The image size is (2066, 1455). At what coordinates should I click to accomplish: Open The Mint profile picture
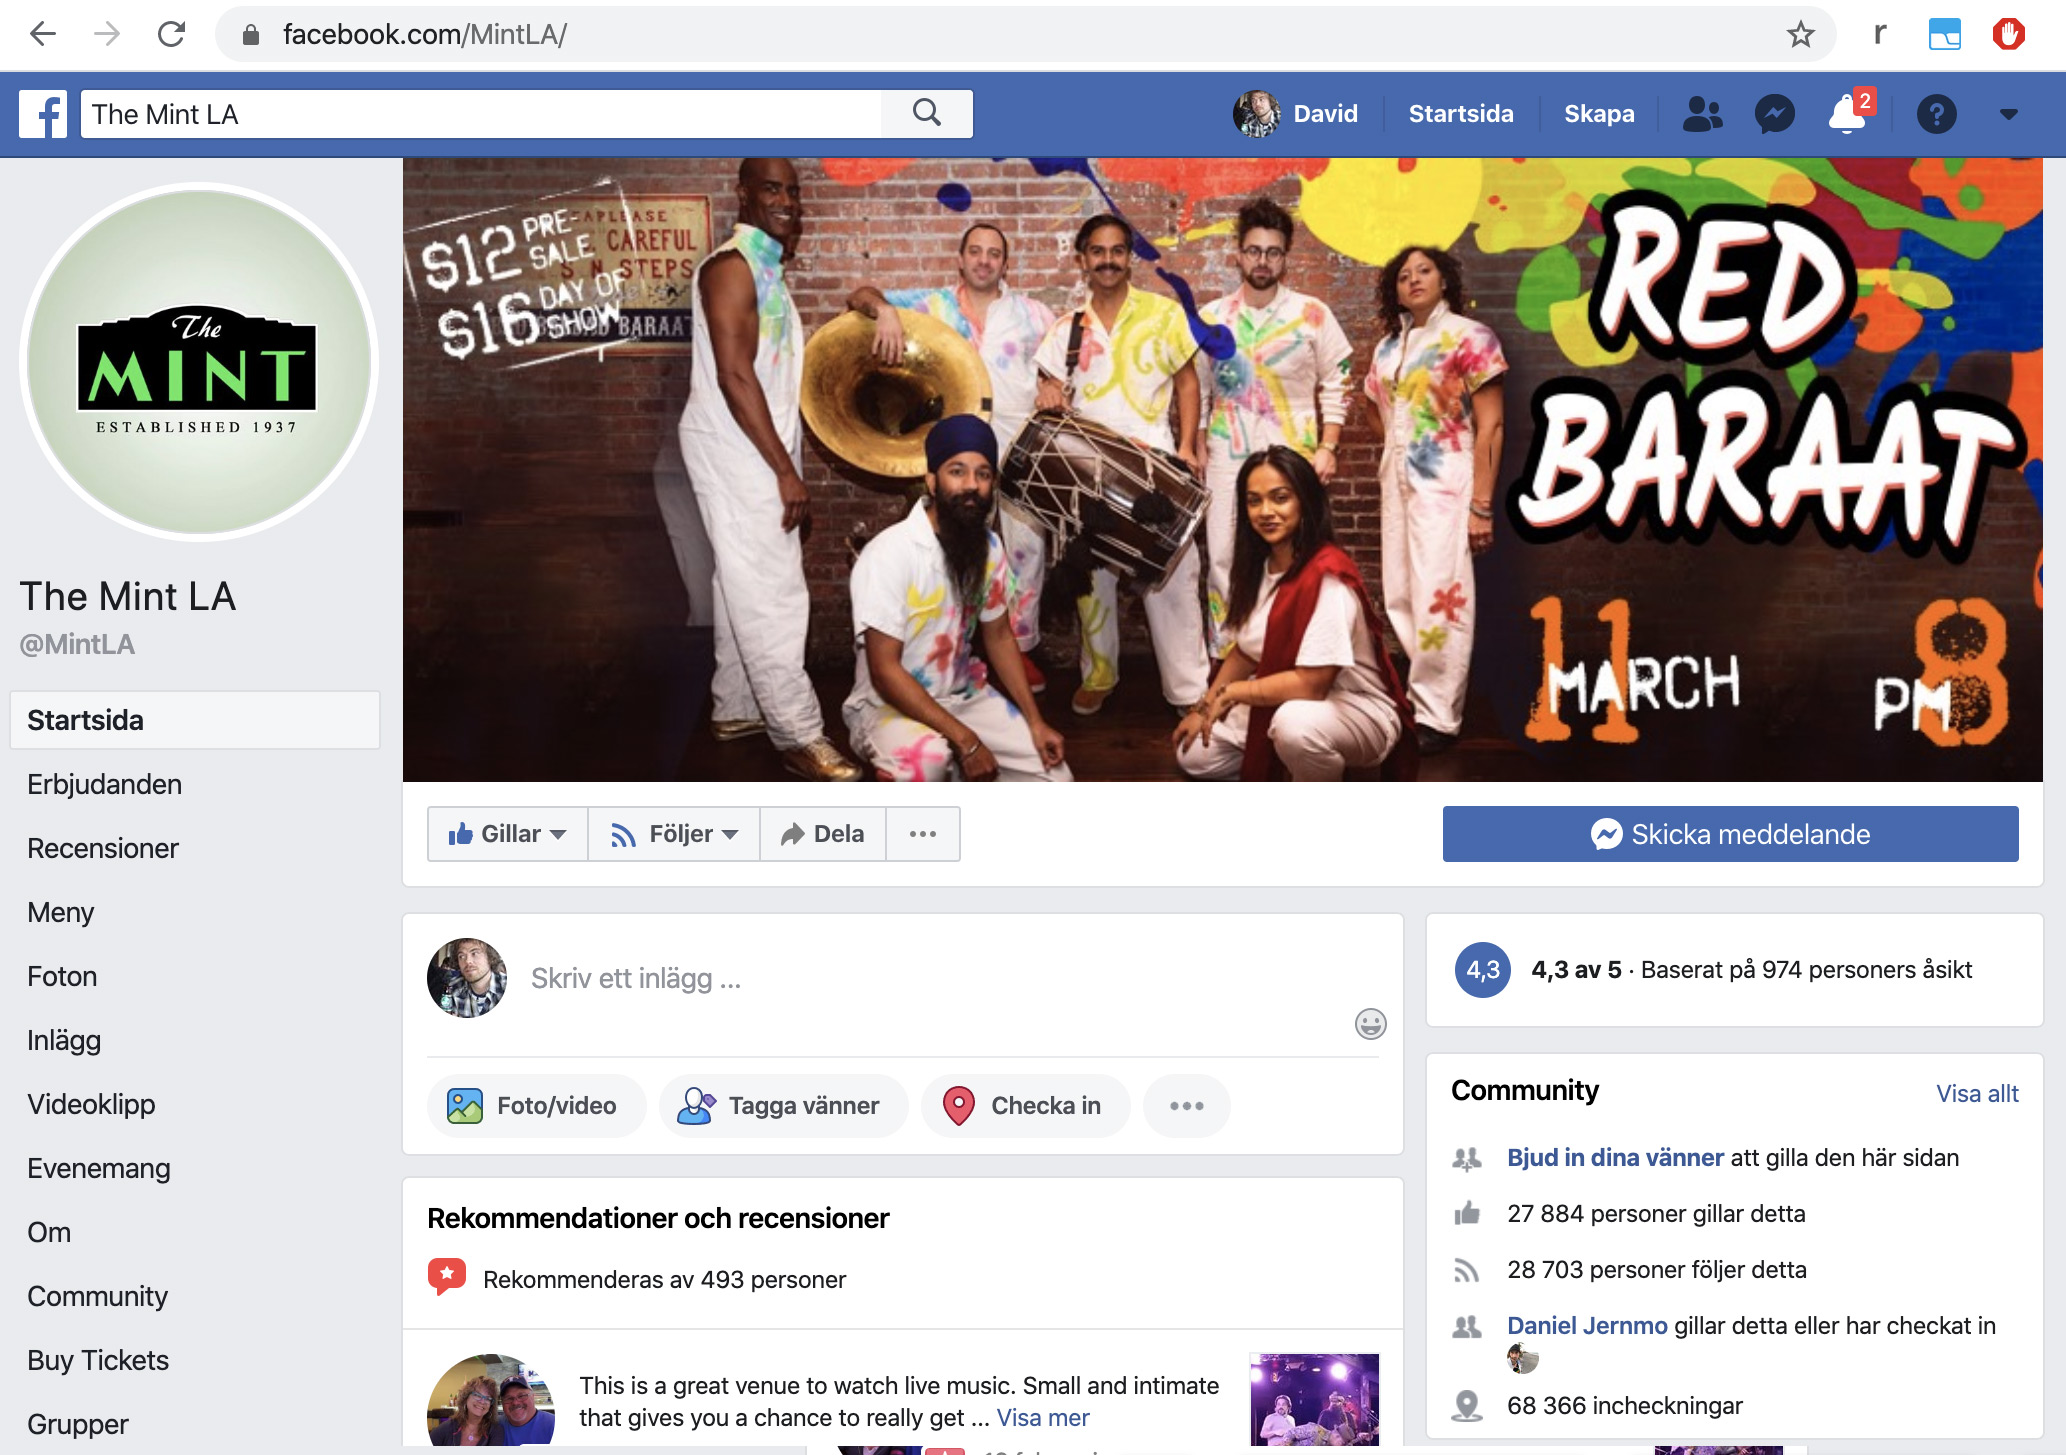pyautogui.click(x=199, y=362)
